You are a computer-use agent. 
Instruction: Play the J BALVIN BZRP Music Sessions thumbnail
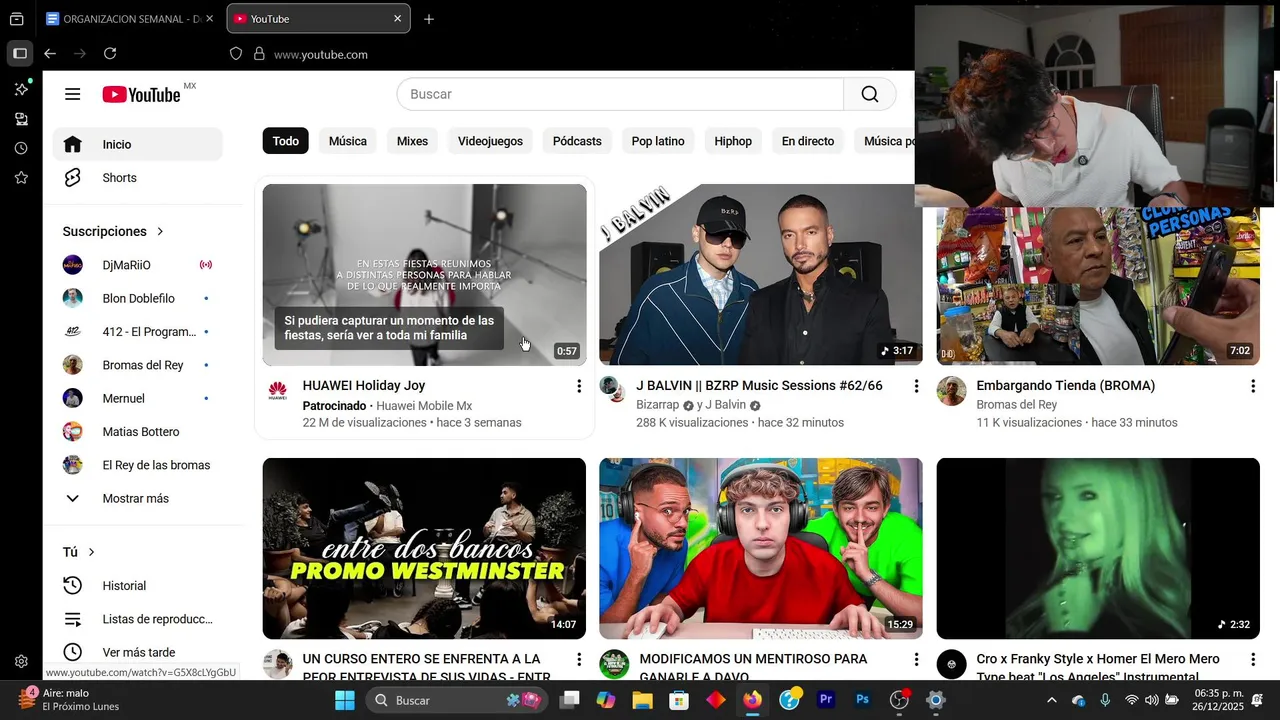point(761,274)
